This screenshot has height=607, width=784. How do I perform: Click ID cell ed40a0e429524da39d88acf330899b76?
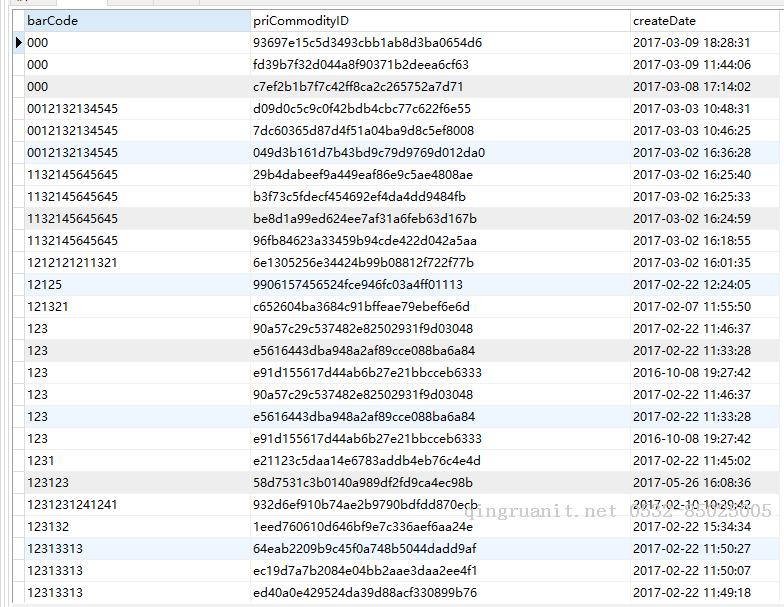pyautogui.click(x=364, y=593)
